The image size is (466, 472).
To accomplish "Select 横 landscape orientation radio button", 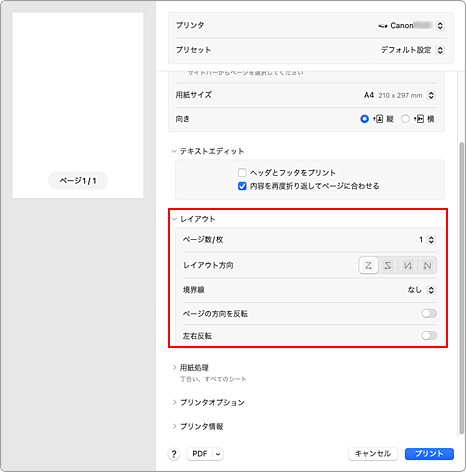I will click(405, 119).
